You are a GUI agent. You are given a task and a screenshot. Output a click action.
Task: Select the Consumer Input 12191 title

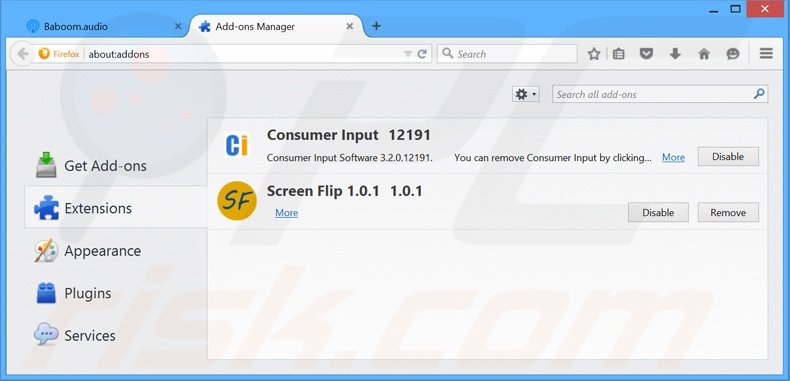[349, 135]
